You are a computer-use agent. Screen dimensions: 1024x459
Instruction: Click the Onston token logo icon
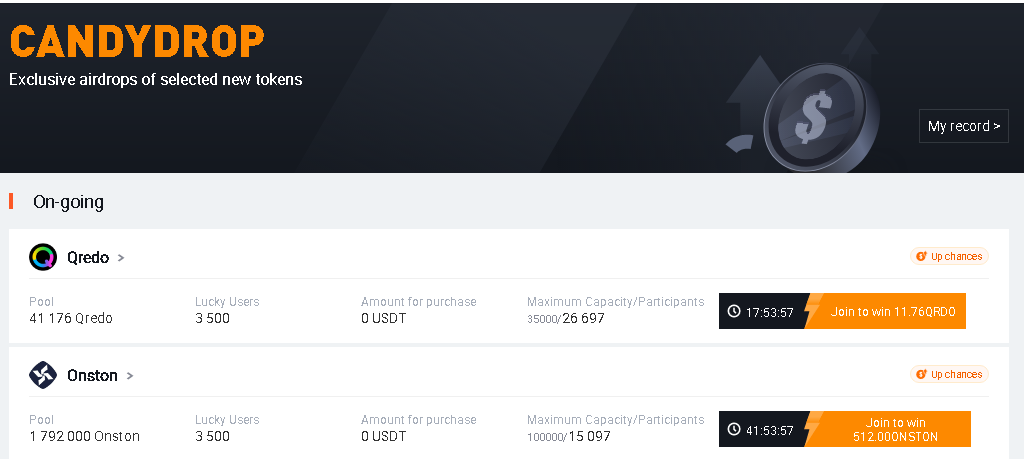tap(43, 375)
